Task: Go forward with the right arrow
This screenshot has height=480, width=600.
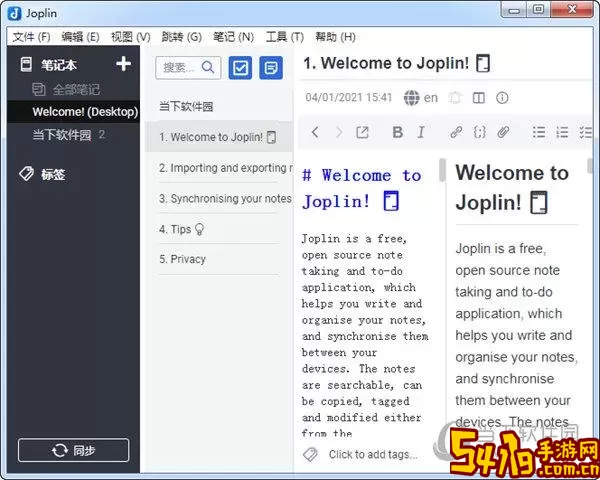Action: tap(339, 132)
